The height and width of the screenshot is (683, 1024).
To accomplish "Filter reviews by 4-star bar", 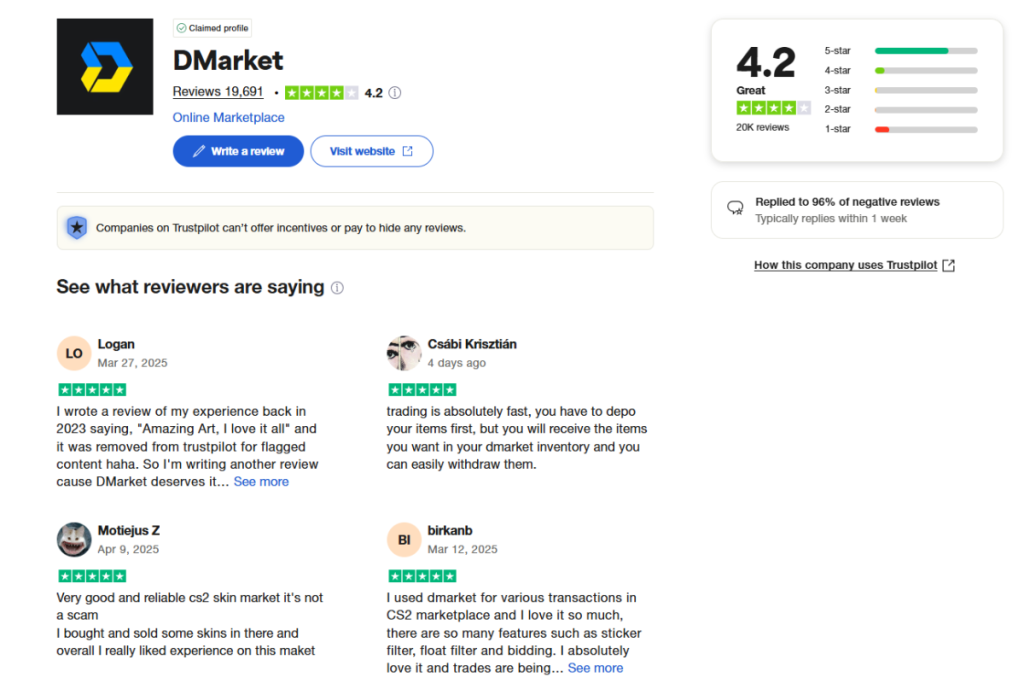I will (x=925, y=70).
